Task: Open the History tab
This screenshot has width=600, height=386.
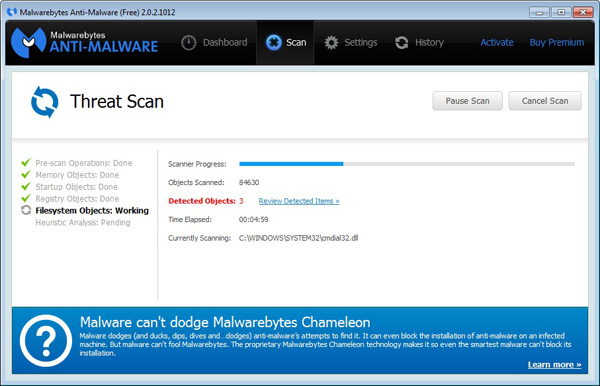Action: tap(419, 42)
